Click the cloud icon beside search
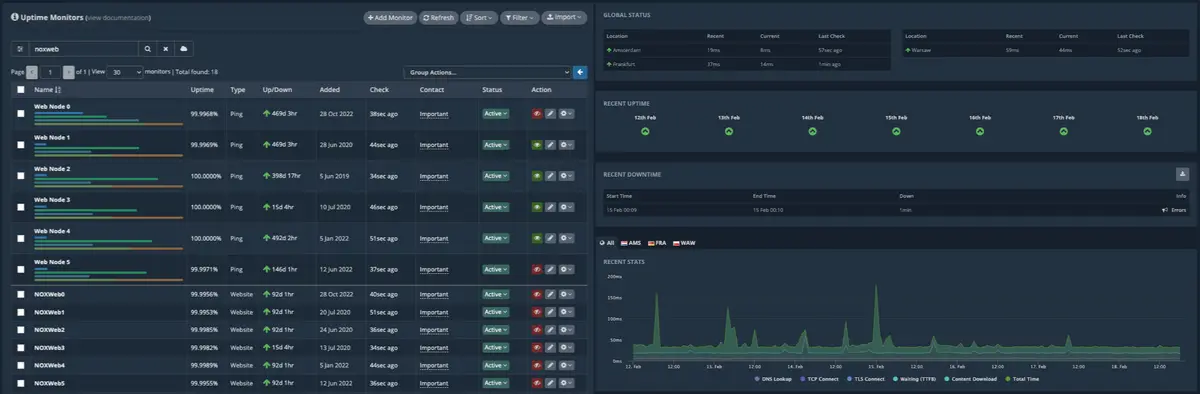The image size is (1200, 394). click(183, 48)
